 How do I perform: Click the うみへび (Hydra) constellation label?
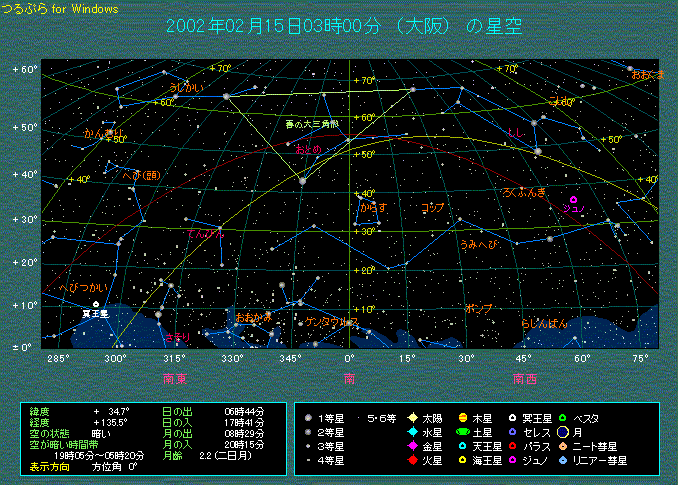pyautogui.click(x=478, y=244)
